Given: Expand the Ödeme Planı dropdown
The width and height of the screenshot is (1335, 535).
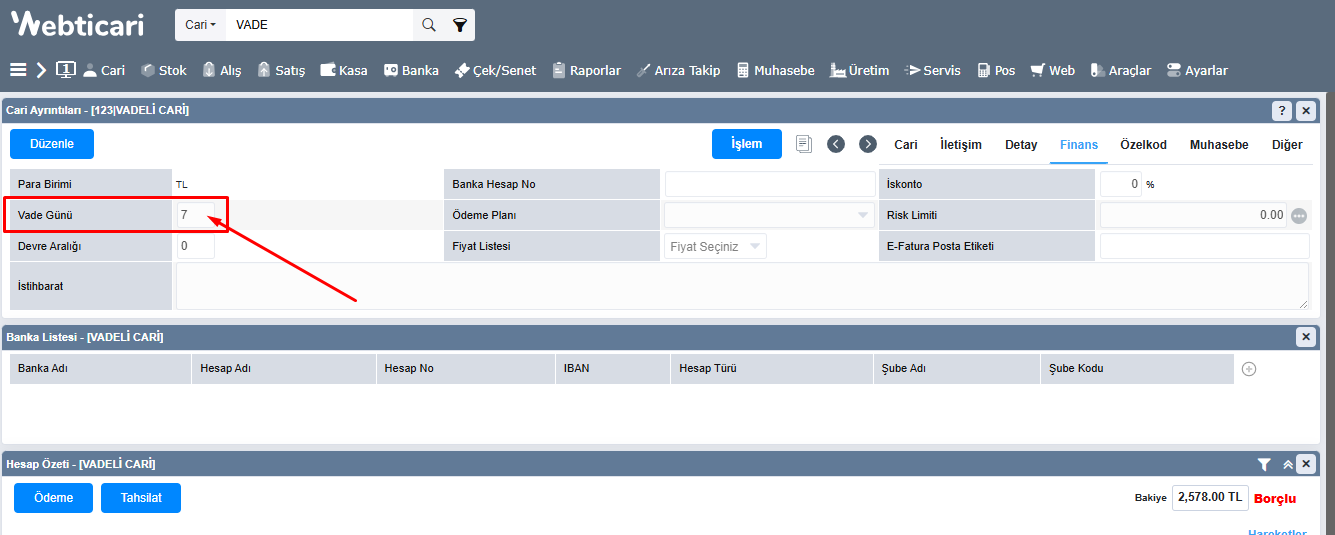Looking at the screenshot, I should pyautogui.click(x=768, y=215).
